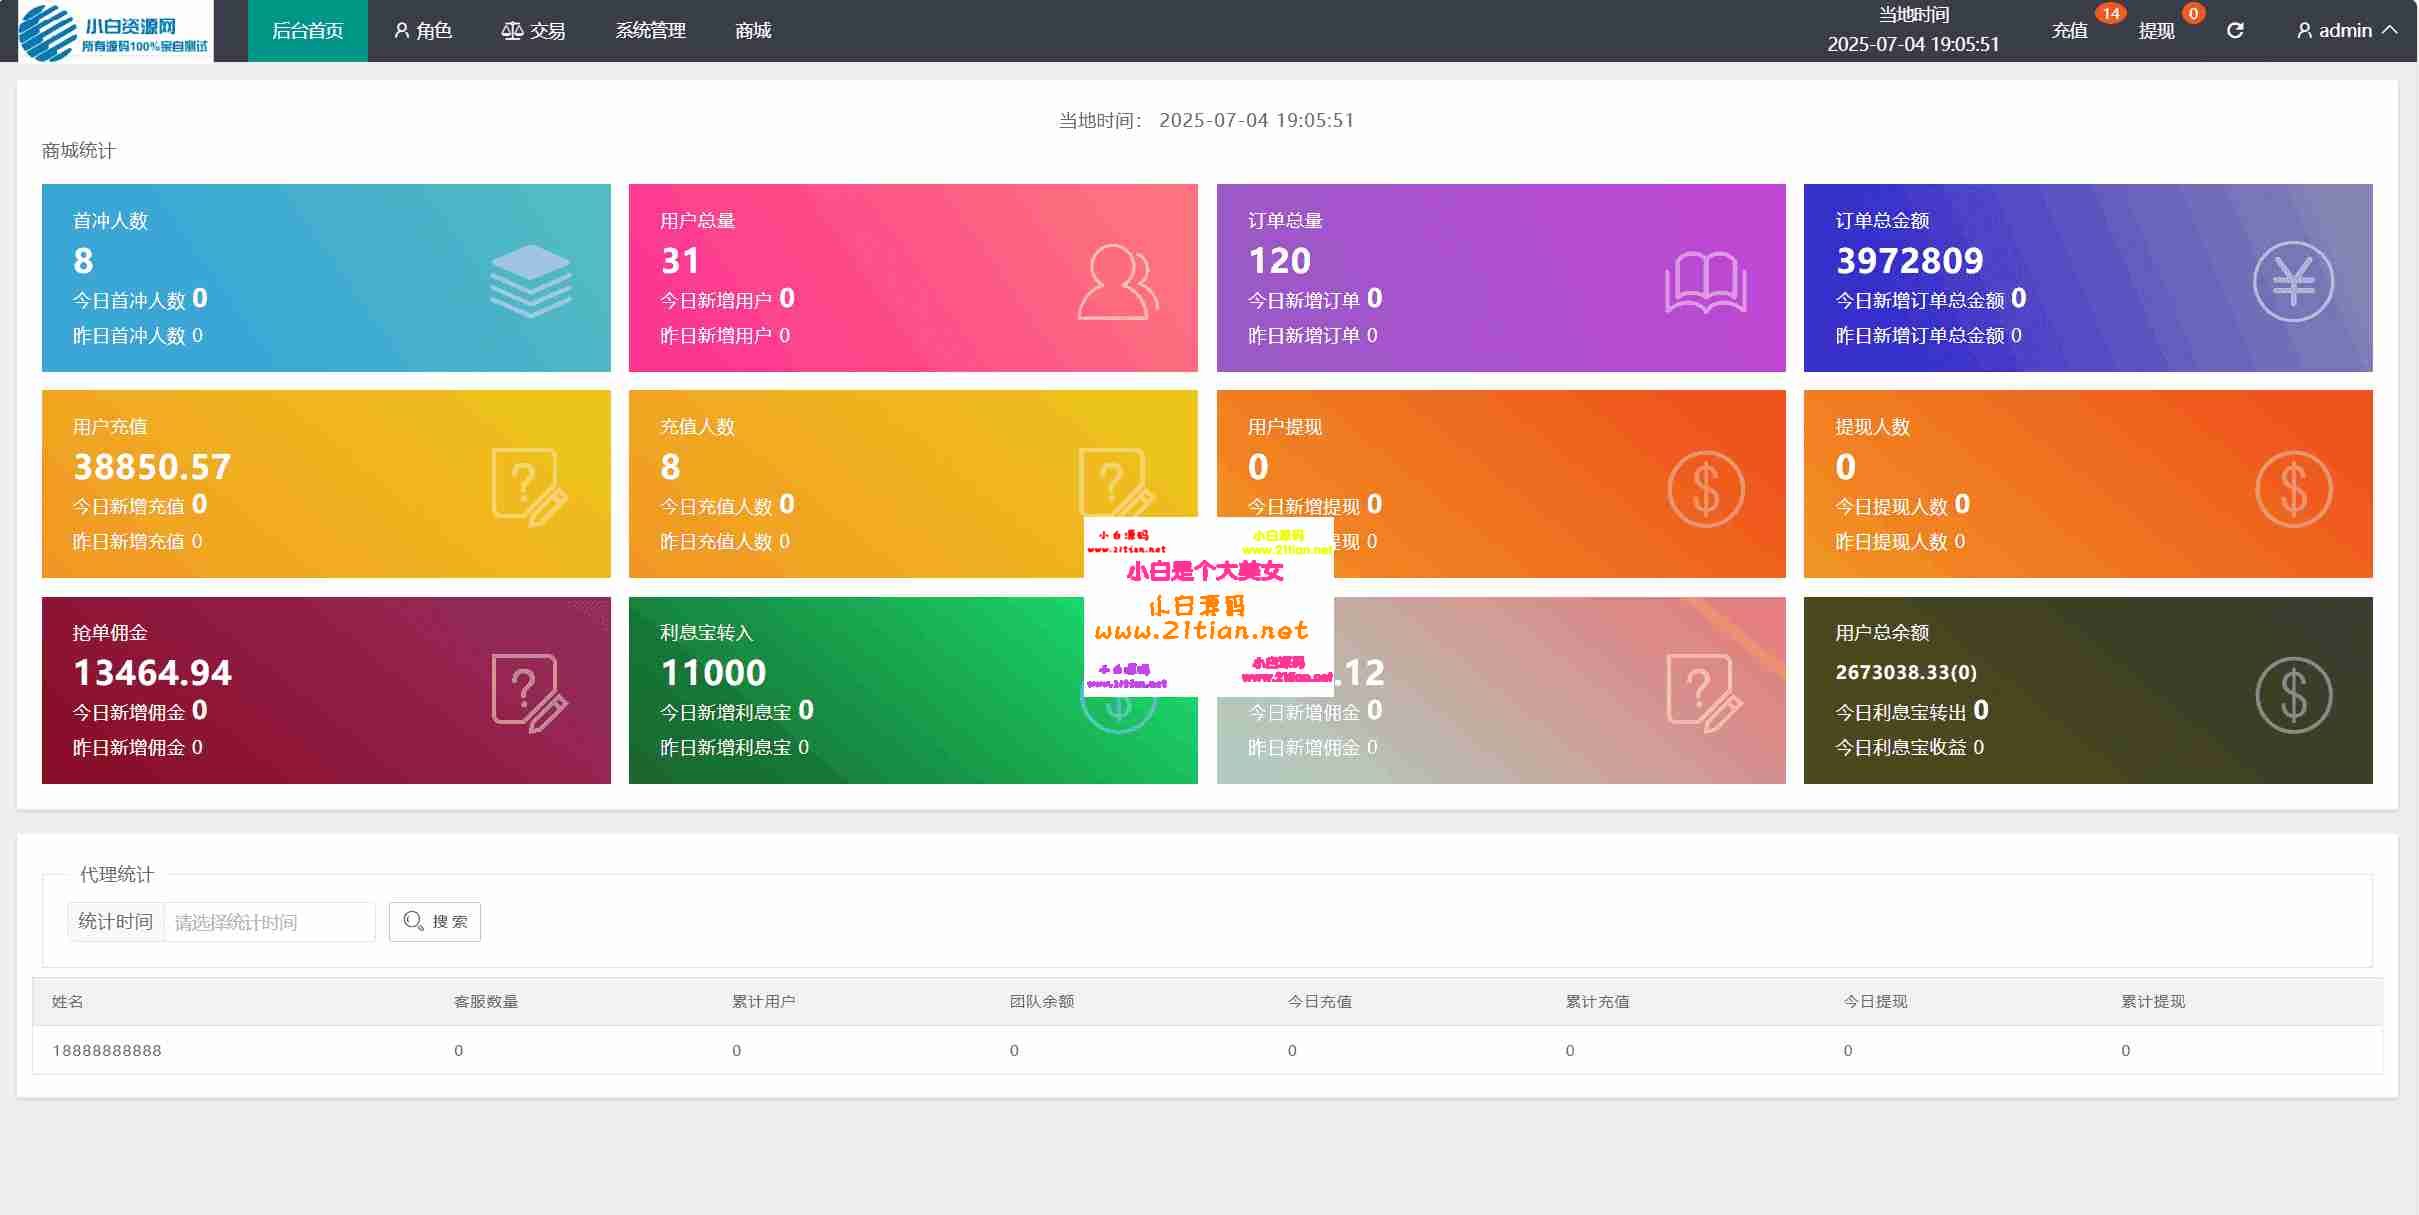The height and width of the screenshot is (1215, 2419).
Task: Expand the 交易 menu
Action: [533, 31]
